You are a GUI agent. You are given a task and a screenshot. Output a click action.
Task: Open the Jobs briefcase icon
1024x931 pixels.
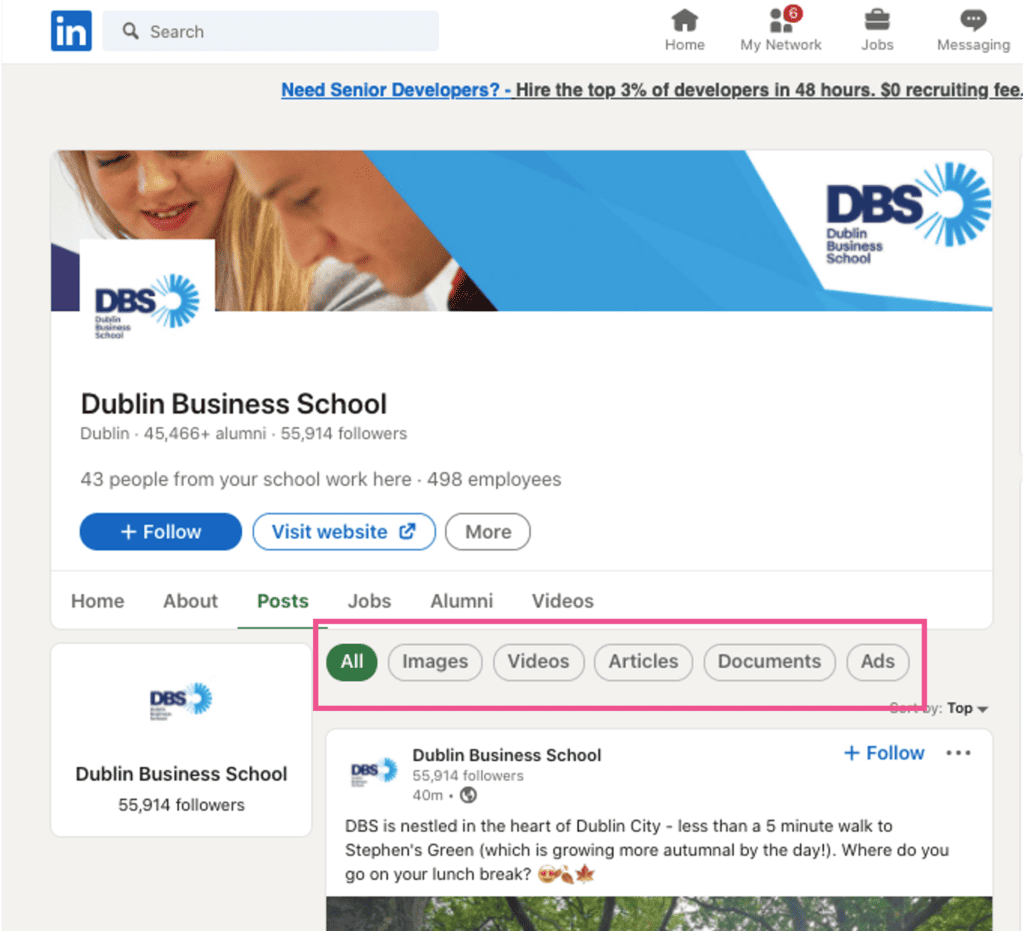pos(876,30)
